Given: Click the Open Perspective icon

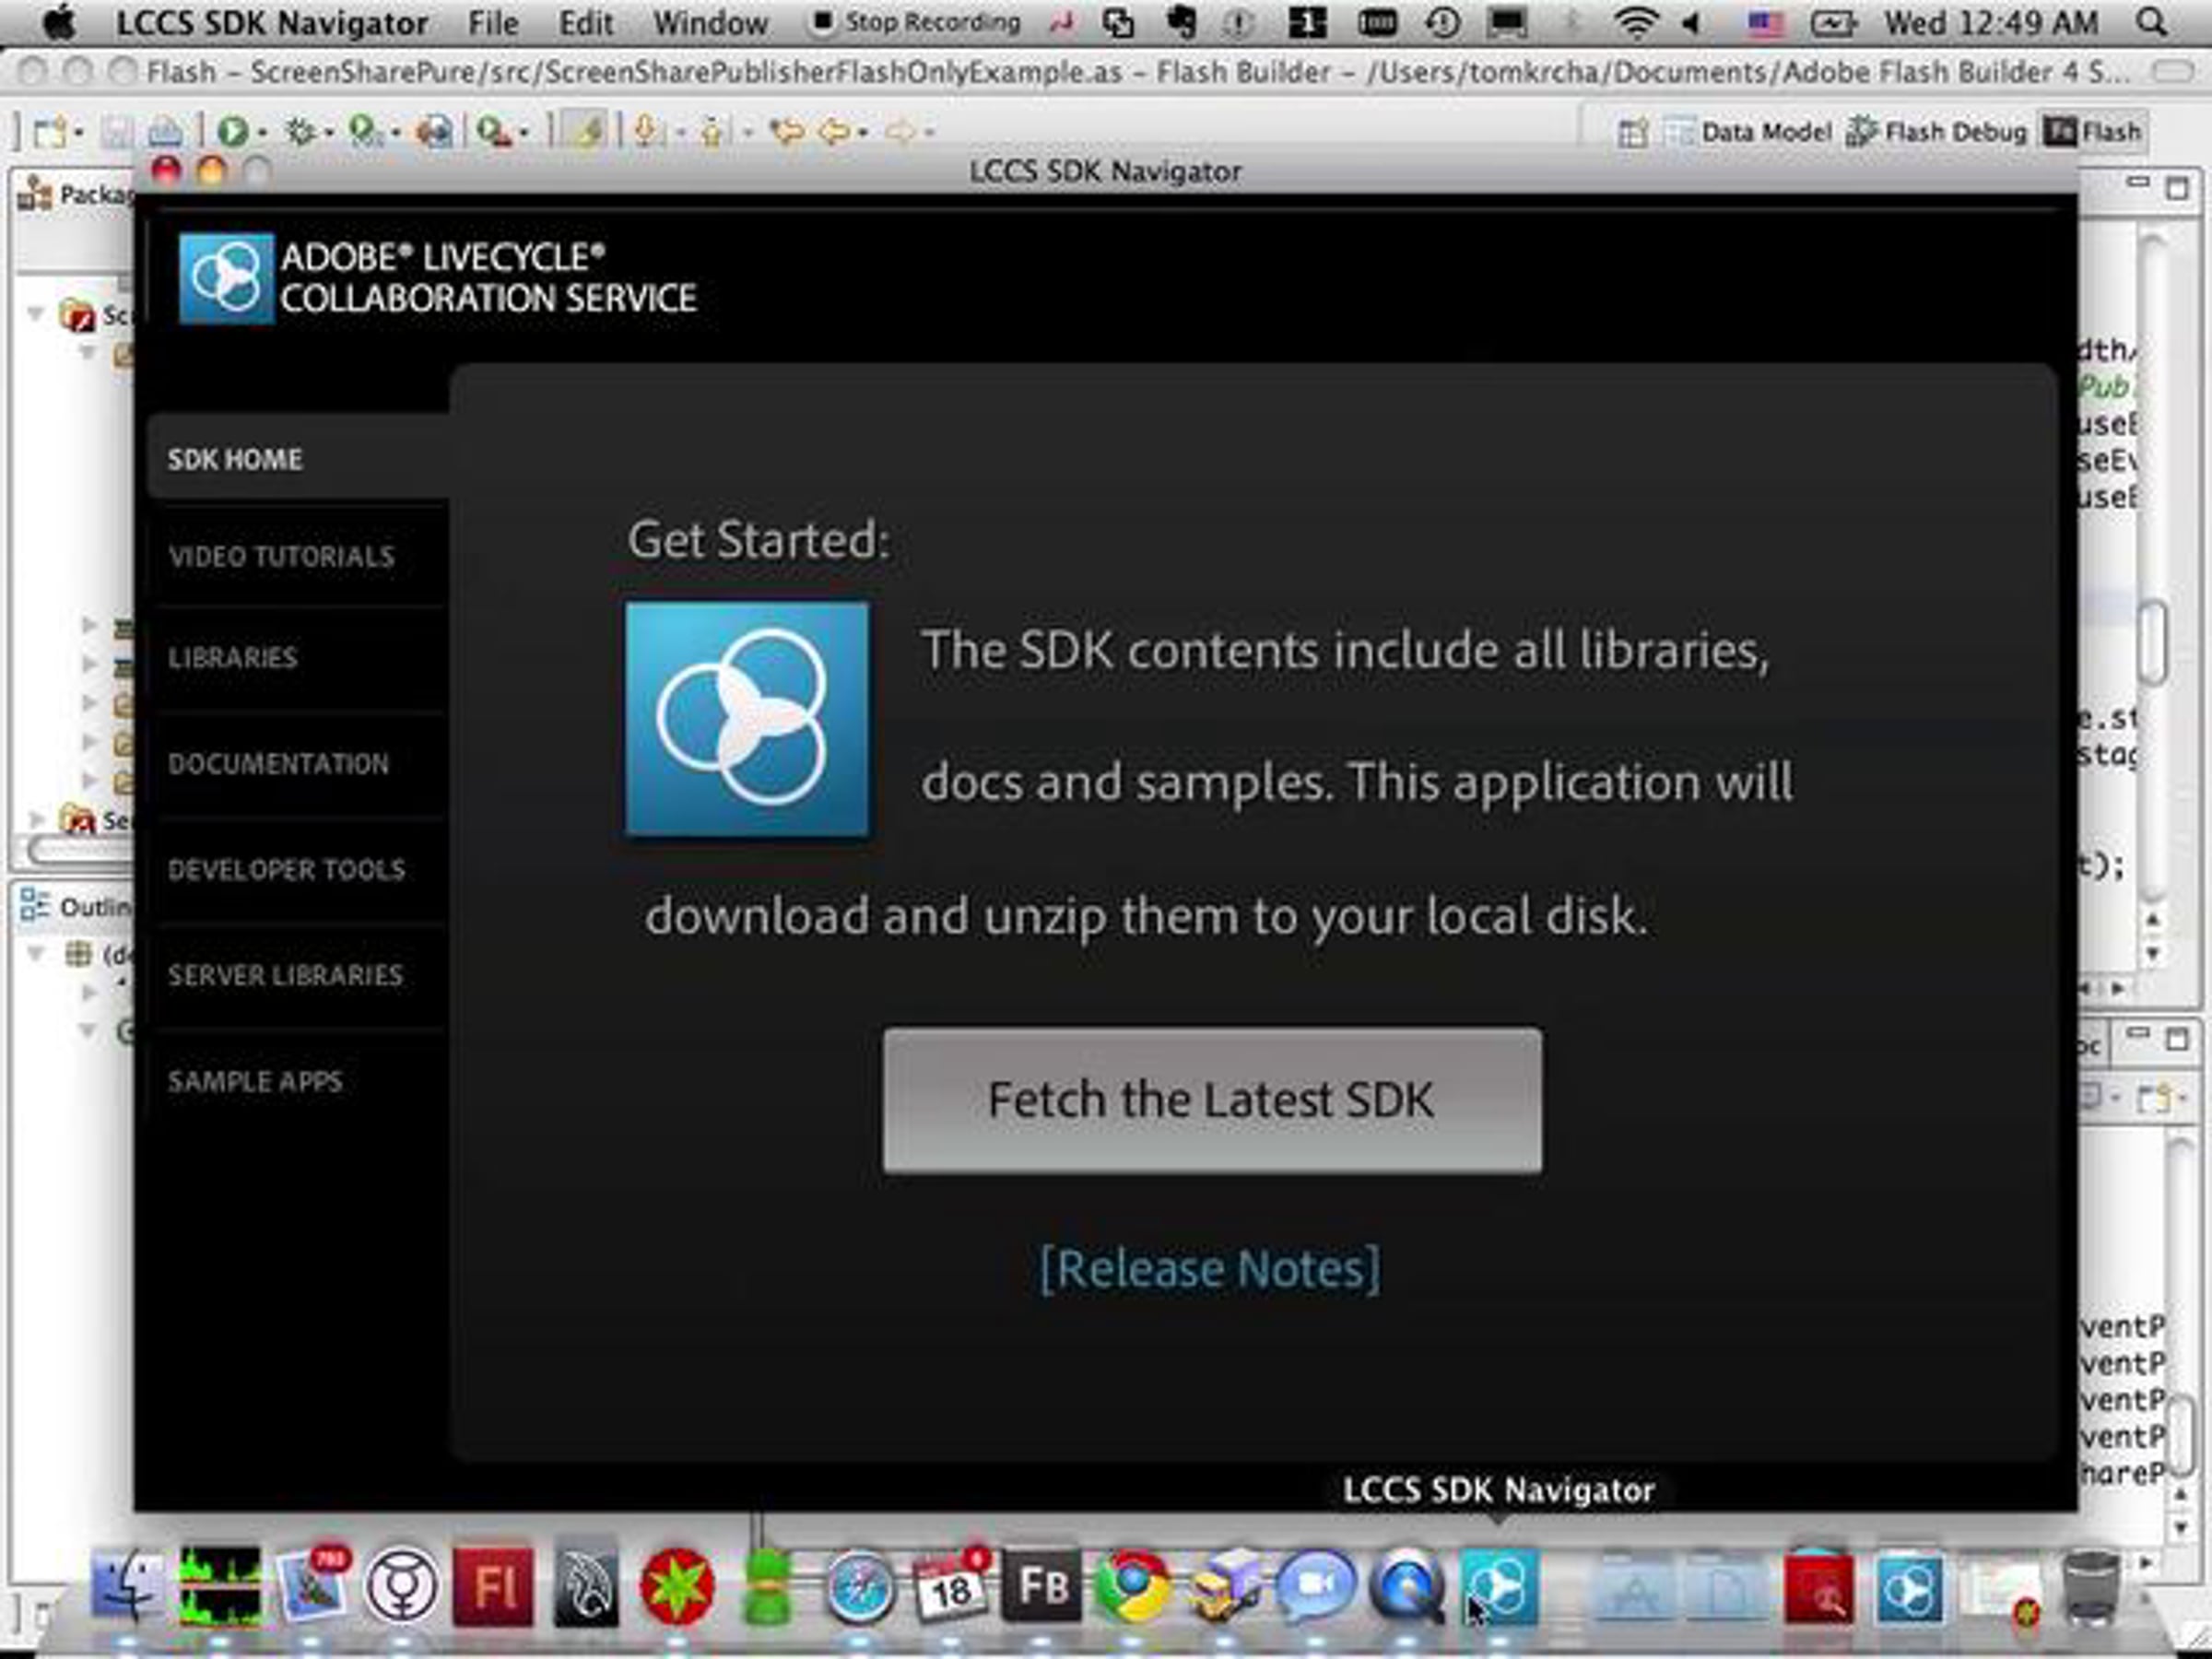Looking at the screenshot, I should click(x=1632, y=132).
